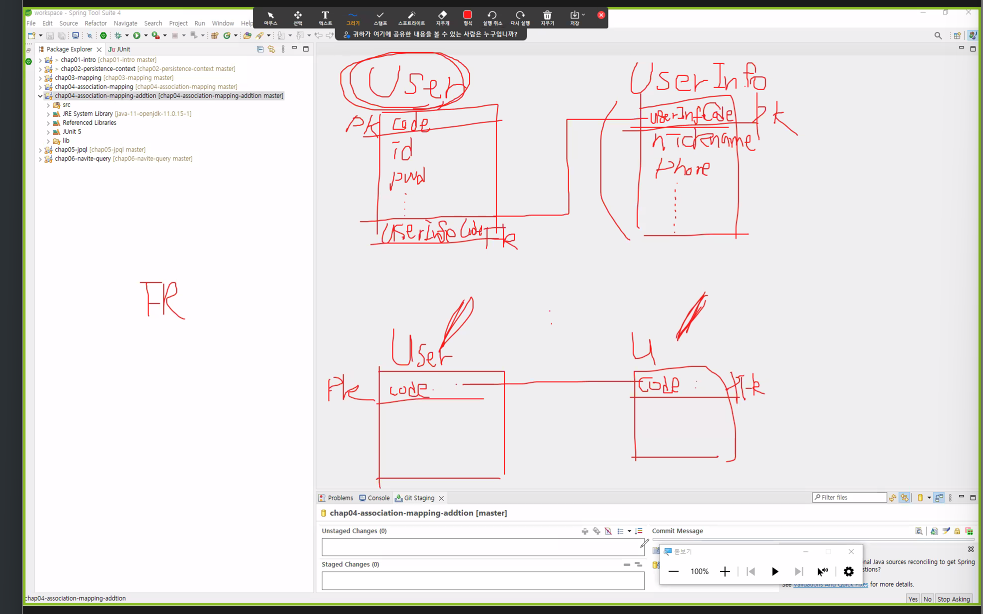Open Package Explorer view menu
Screen dimensions: 999x614
[x=282, y=49]
